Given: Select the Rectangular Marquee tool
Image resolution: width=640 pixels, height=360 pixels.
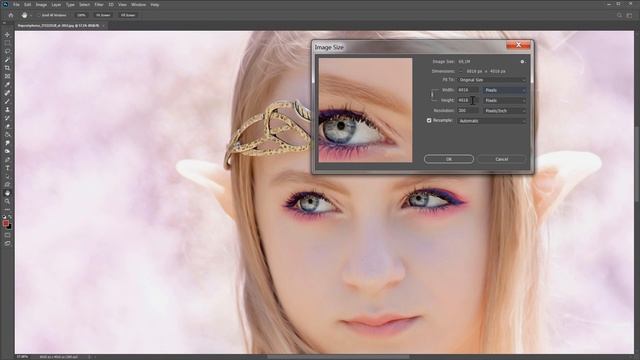Looking at the screenshot, I should pos(7,43).
